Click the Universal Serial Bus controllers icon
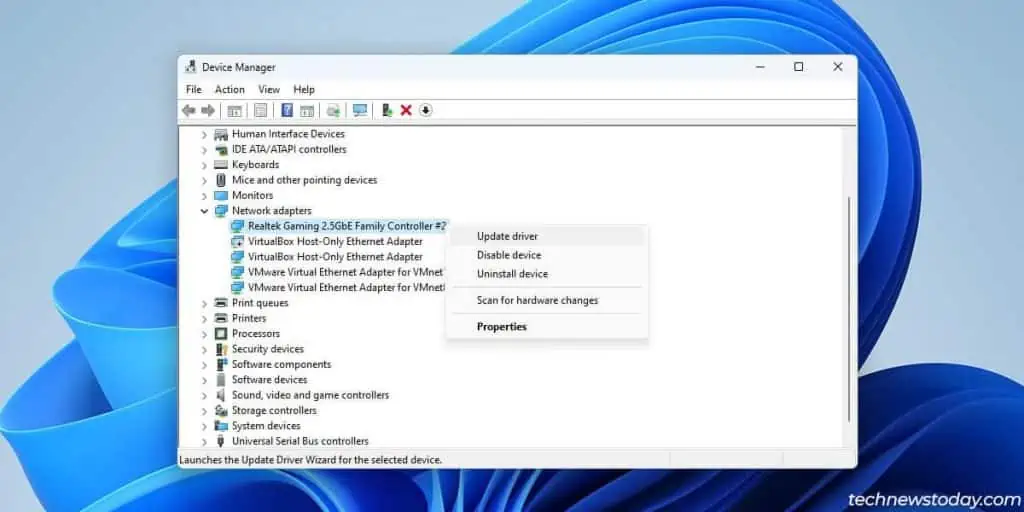Image resolution: width=1024 pixels, height=512 pixels. [221, 441]
